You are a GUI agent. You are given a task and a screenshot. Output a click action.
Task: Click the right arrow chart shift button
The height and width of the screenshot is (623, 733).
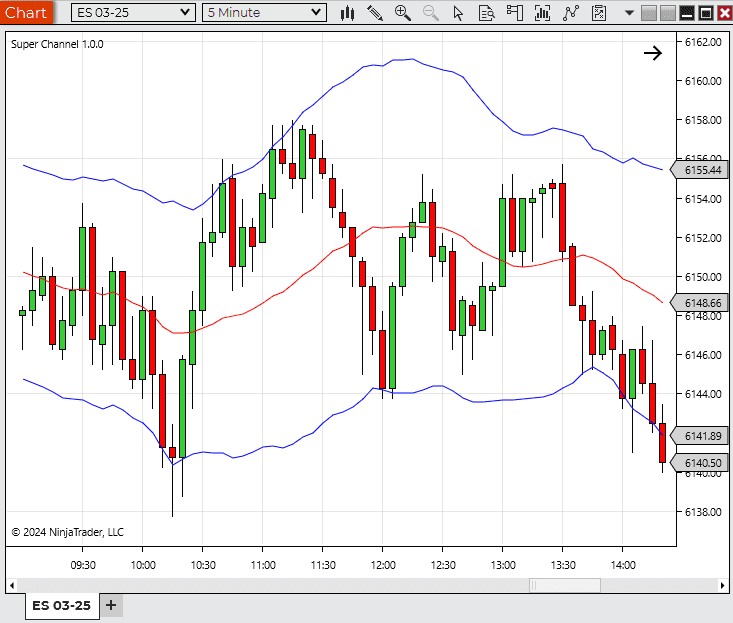pos(653,53)
